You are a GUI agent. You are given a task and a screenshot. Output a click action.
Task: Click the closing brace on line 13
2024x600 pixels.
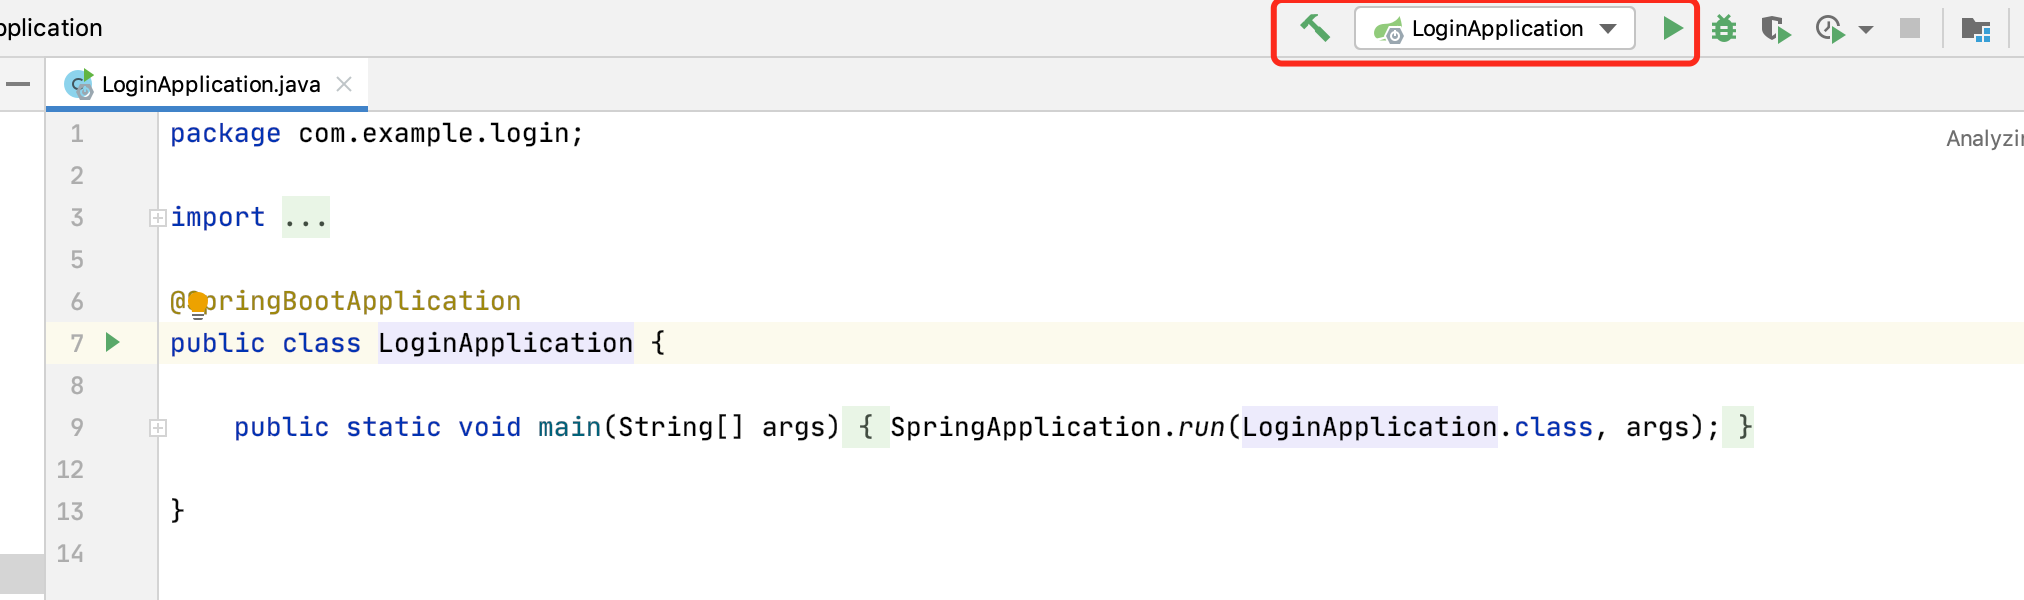coord(177,510)
